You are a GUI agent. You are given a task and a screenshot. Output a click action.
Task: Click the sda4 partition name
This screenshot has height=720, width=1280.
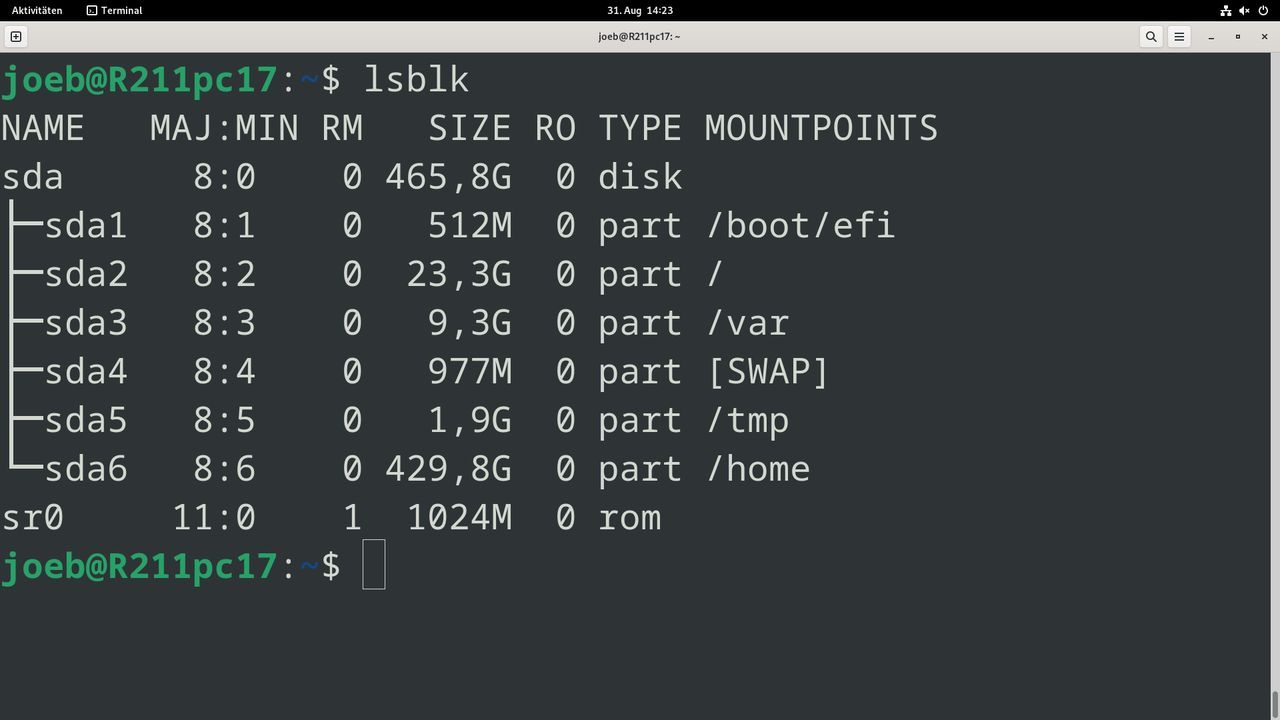86,372
